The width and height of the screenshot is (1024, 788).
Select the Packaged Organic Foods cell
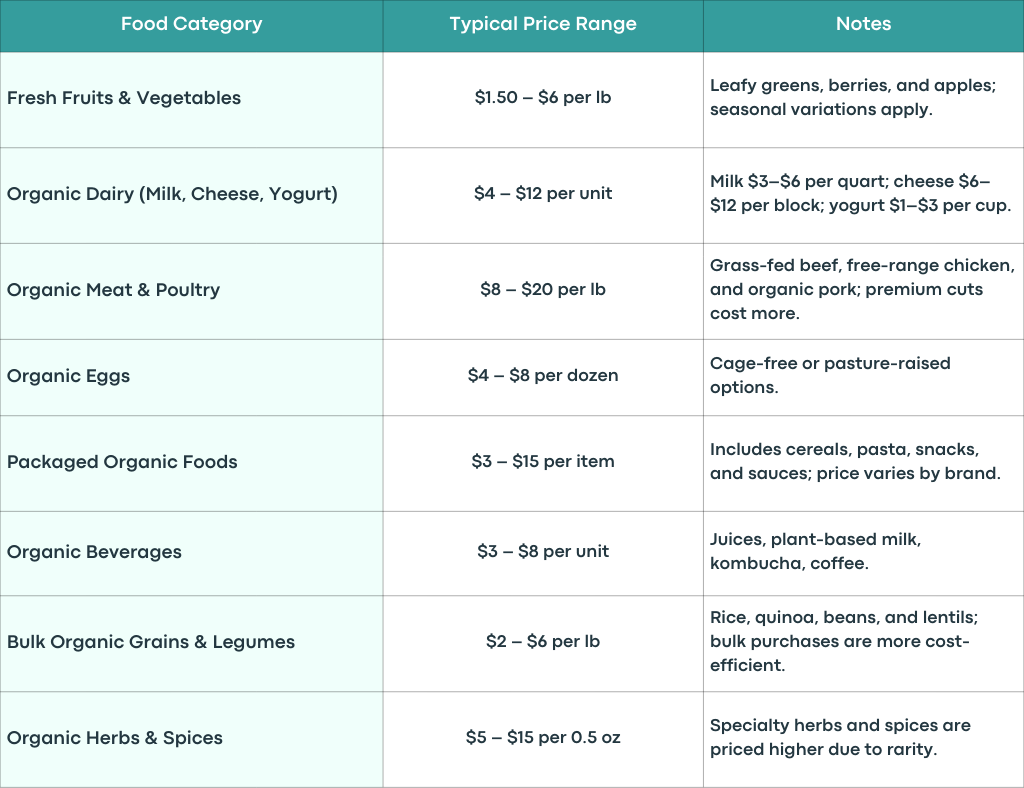pos(191,464)
